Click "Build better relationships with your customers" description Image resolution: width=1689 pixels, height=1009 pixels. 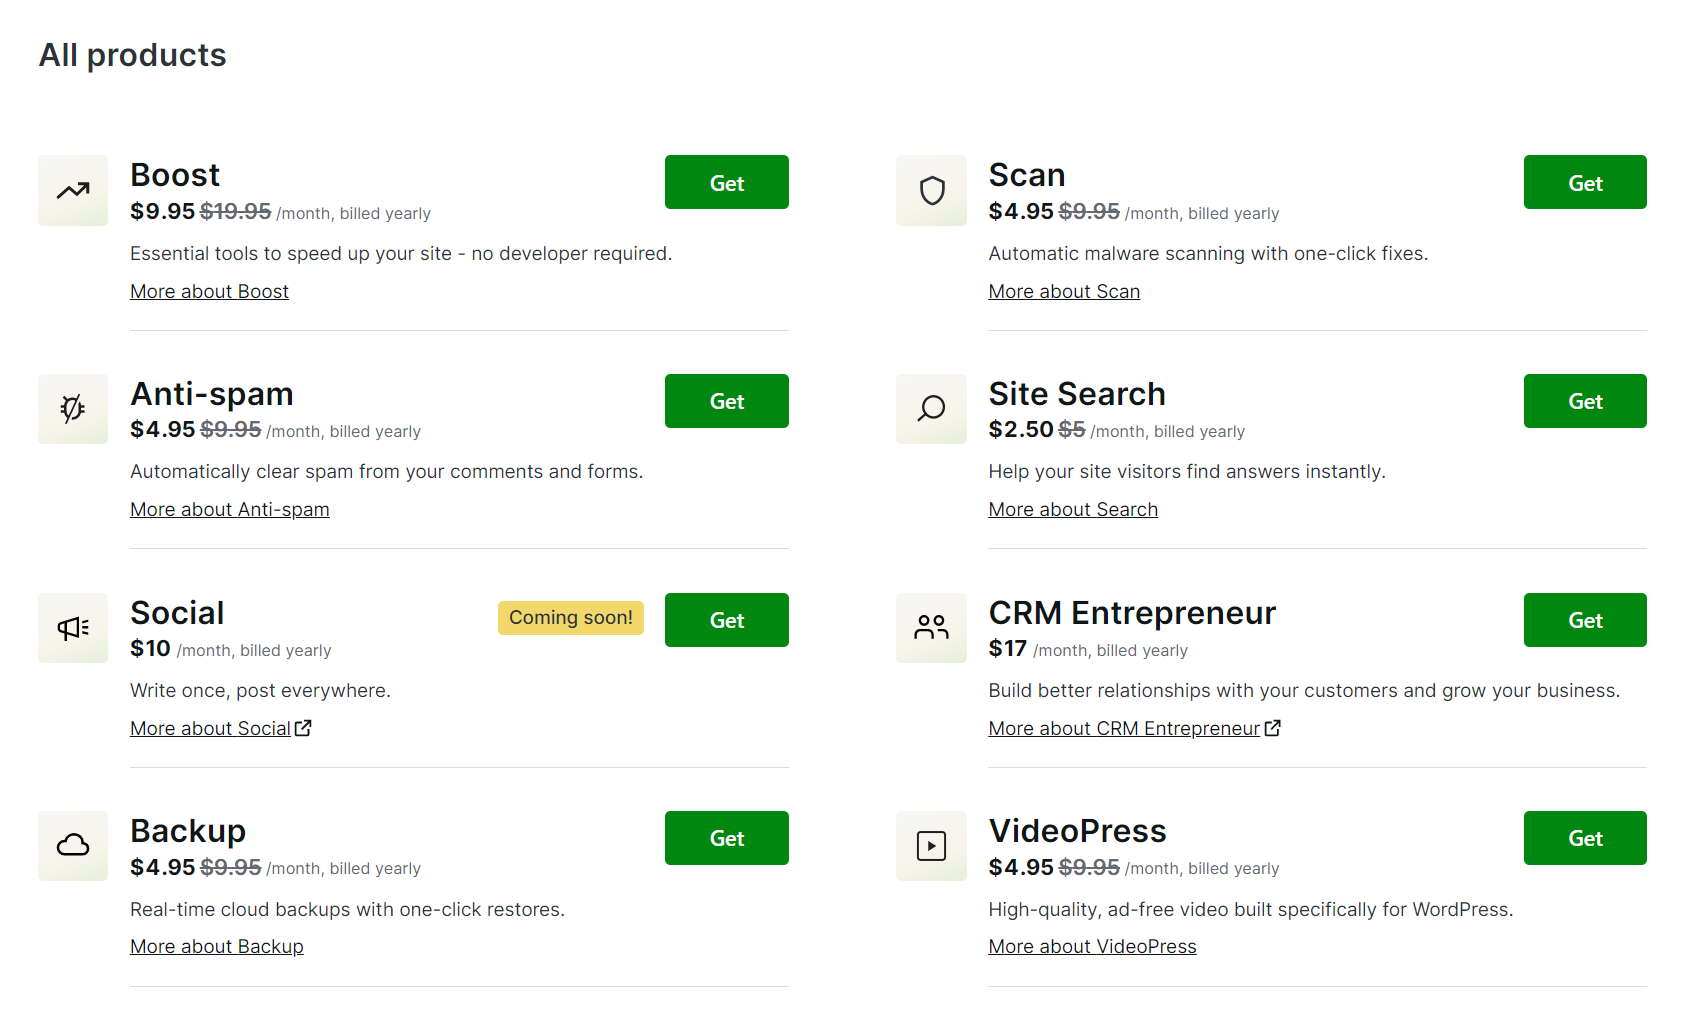[1304, 691]
